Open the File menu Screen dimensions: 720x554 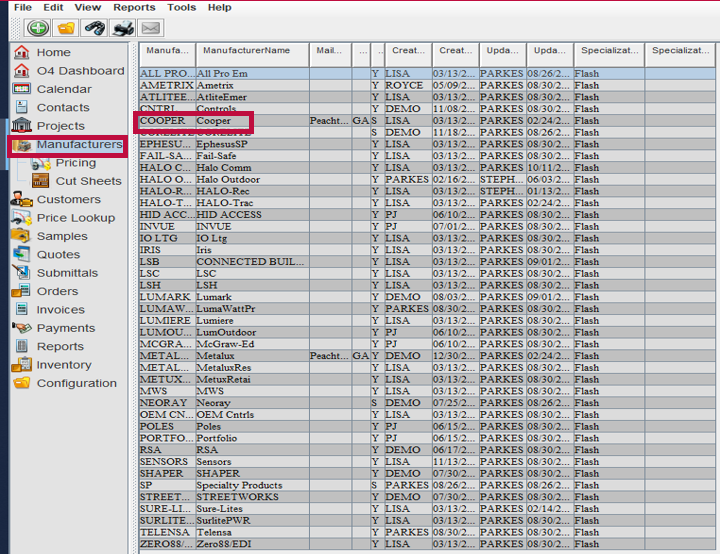coord(23,7)
